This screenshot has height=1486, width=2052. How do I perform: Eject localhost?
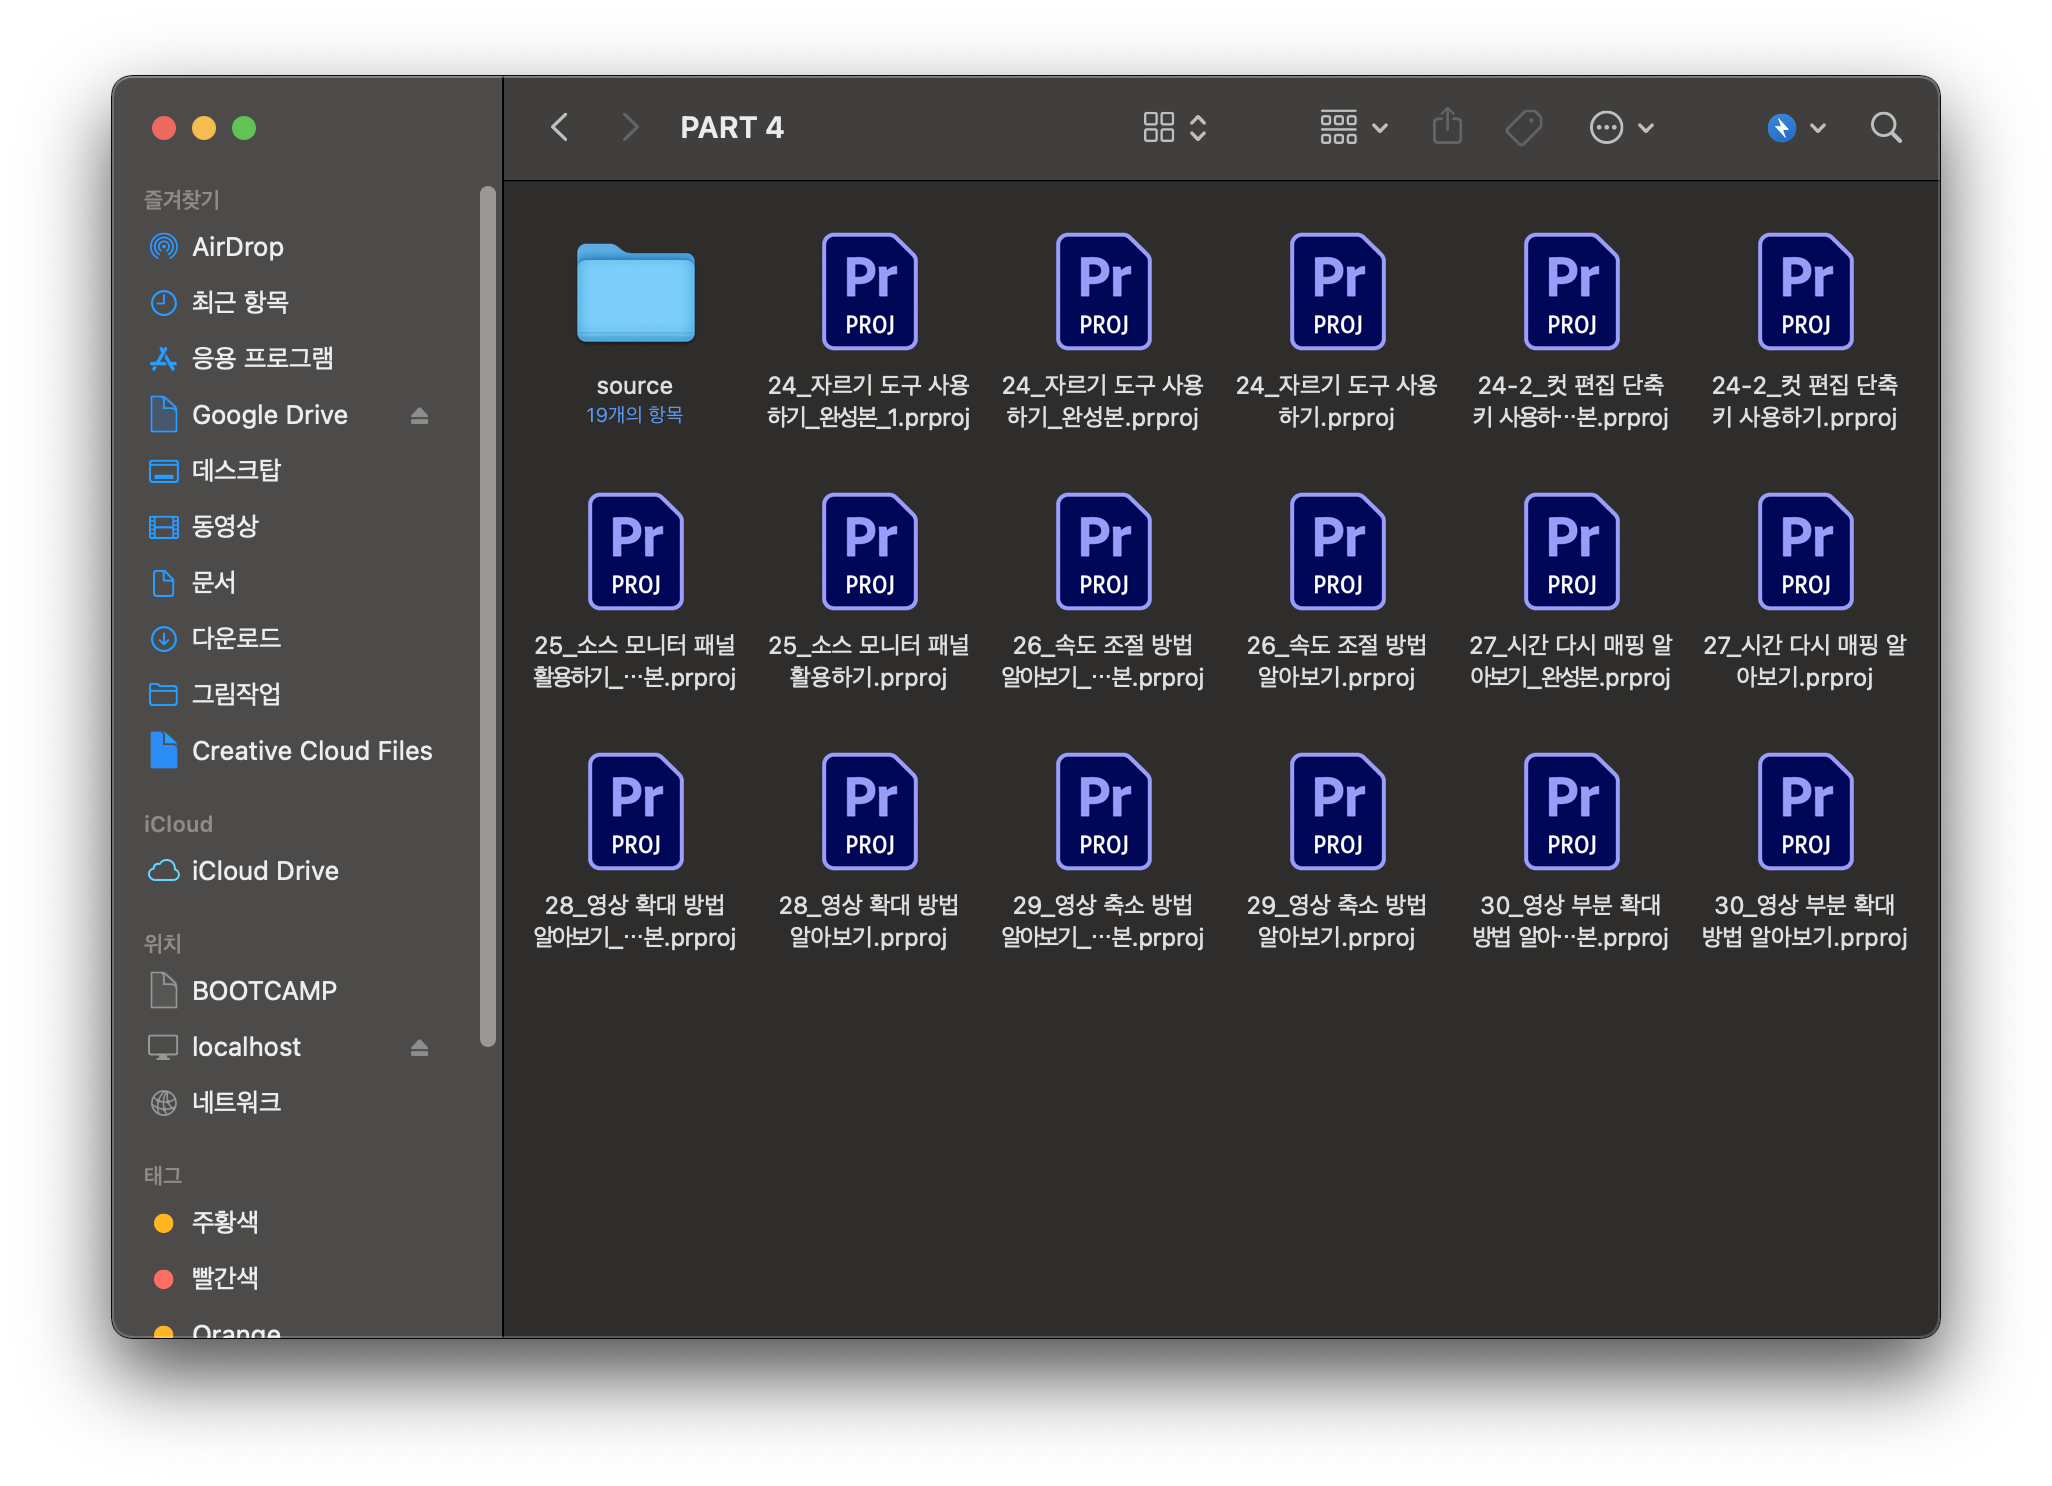tap(420, 1047)
